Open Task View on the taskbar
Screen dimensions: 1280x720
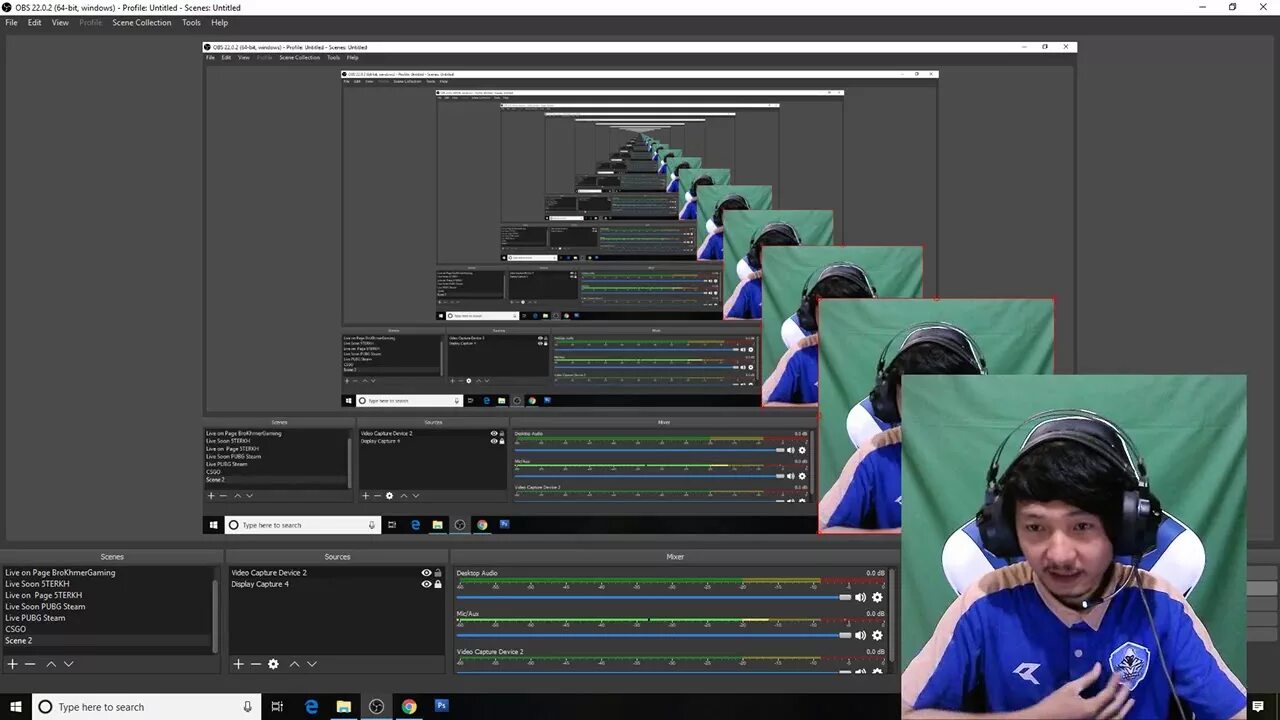tap(277, 707)
